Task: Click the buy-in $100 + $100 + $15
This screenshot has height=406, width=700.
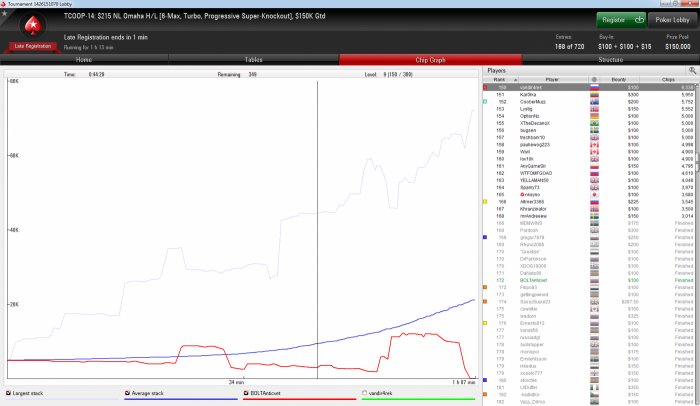Action: pyautogui.click(x=625, y=46)
